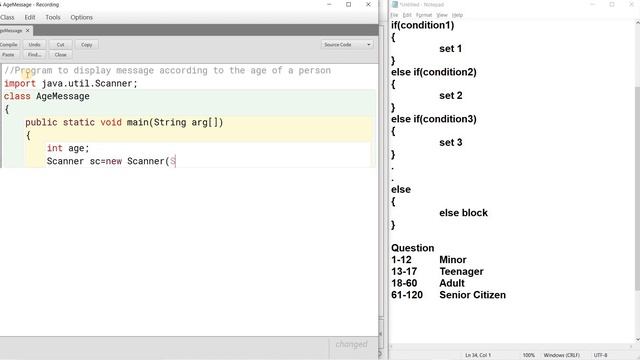Click the '100%' zoom in Notepad status bar
Viewport: 640px width, 360px height.
click(x=529, y=355)
